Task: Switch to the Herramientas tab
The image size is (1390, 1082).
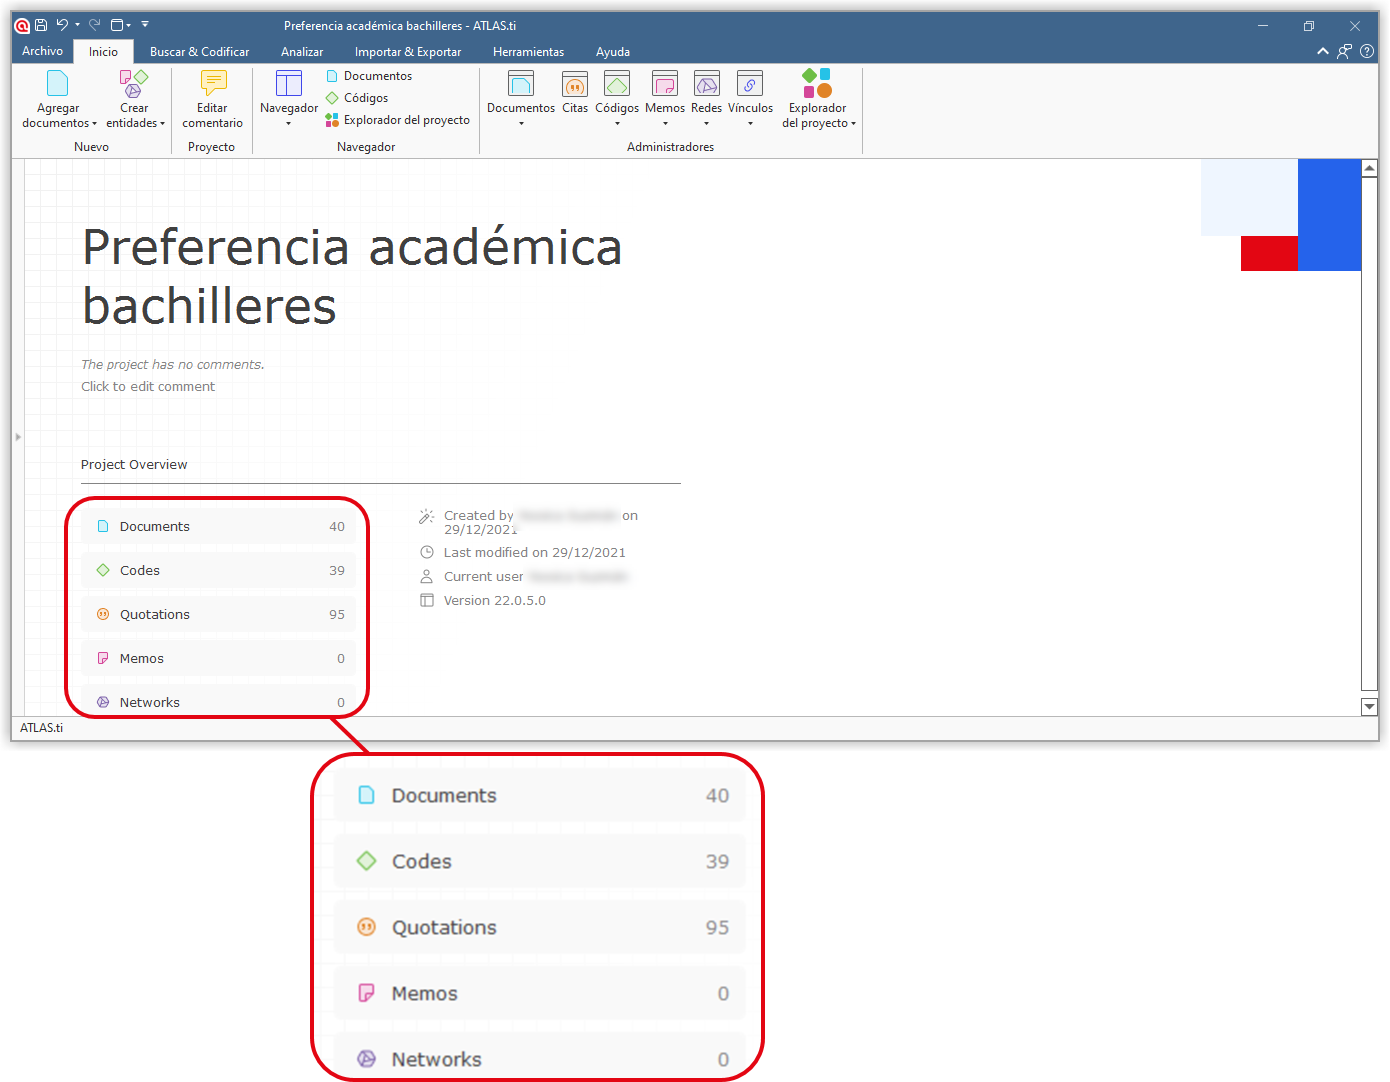Action: pos(528,52)
